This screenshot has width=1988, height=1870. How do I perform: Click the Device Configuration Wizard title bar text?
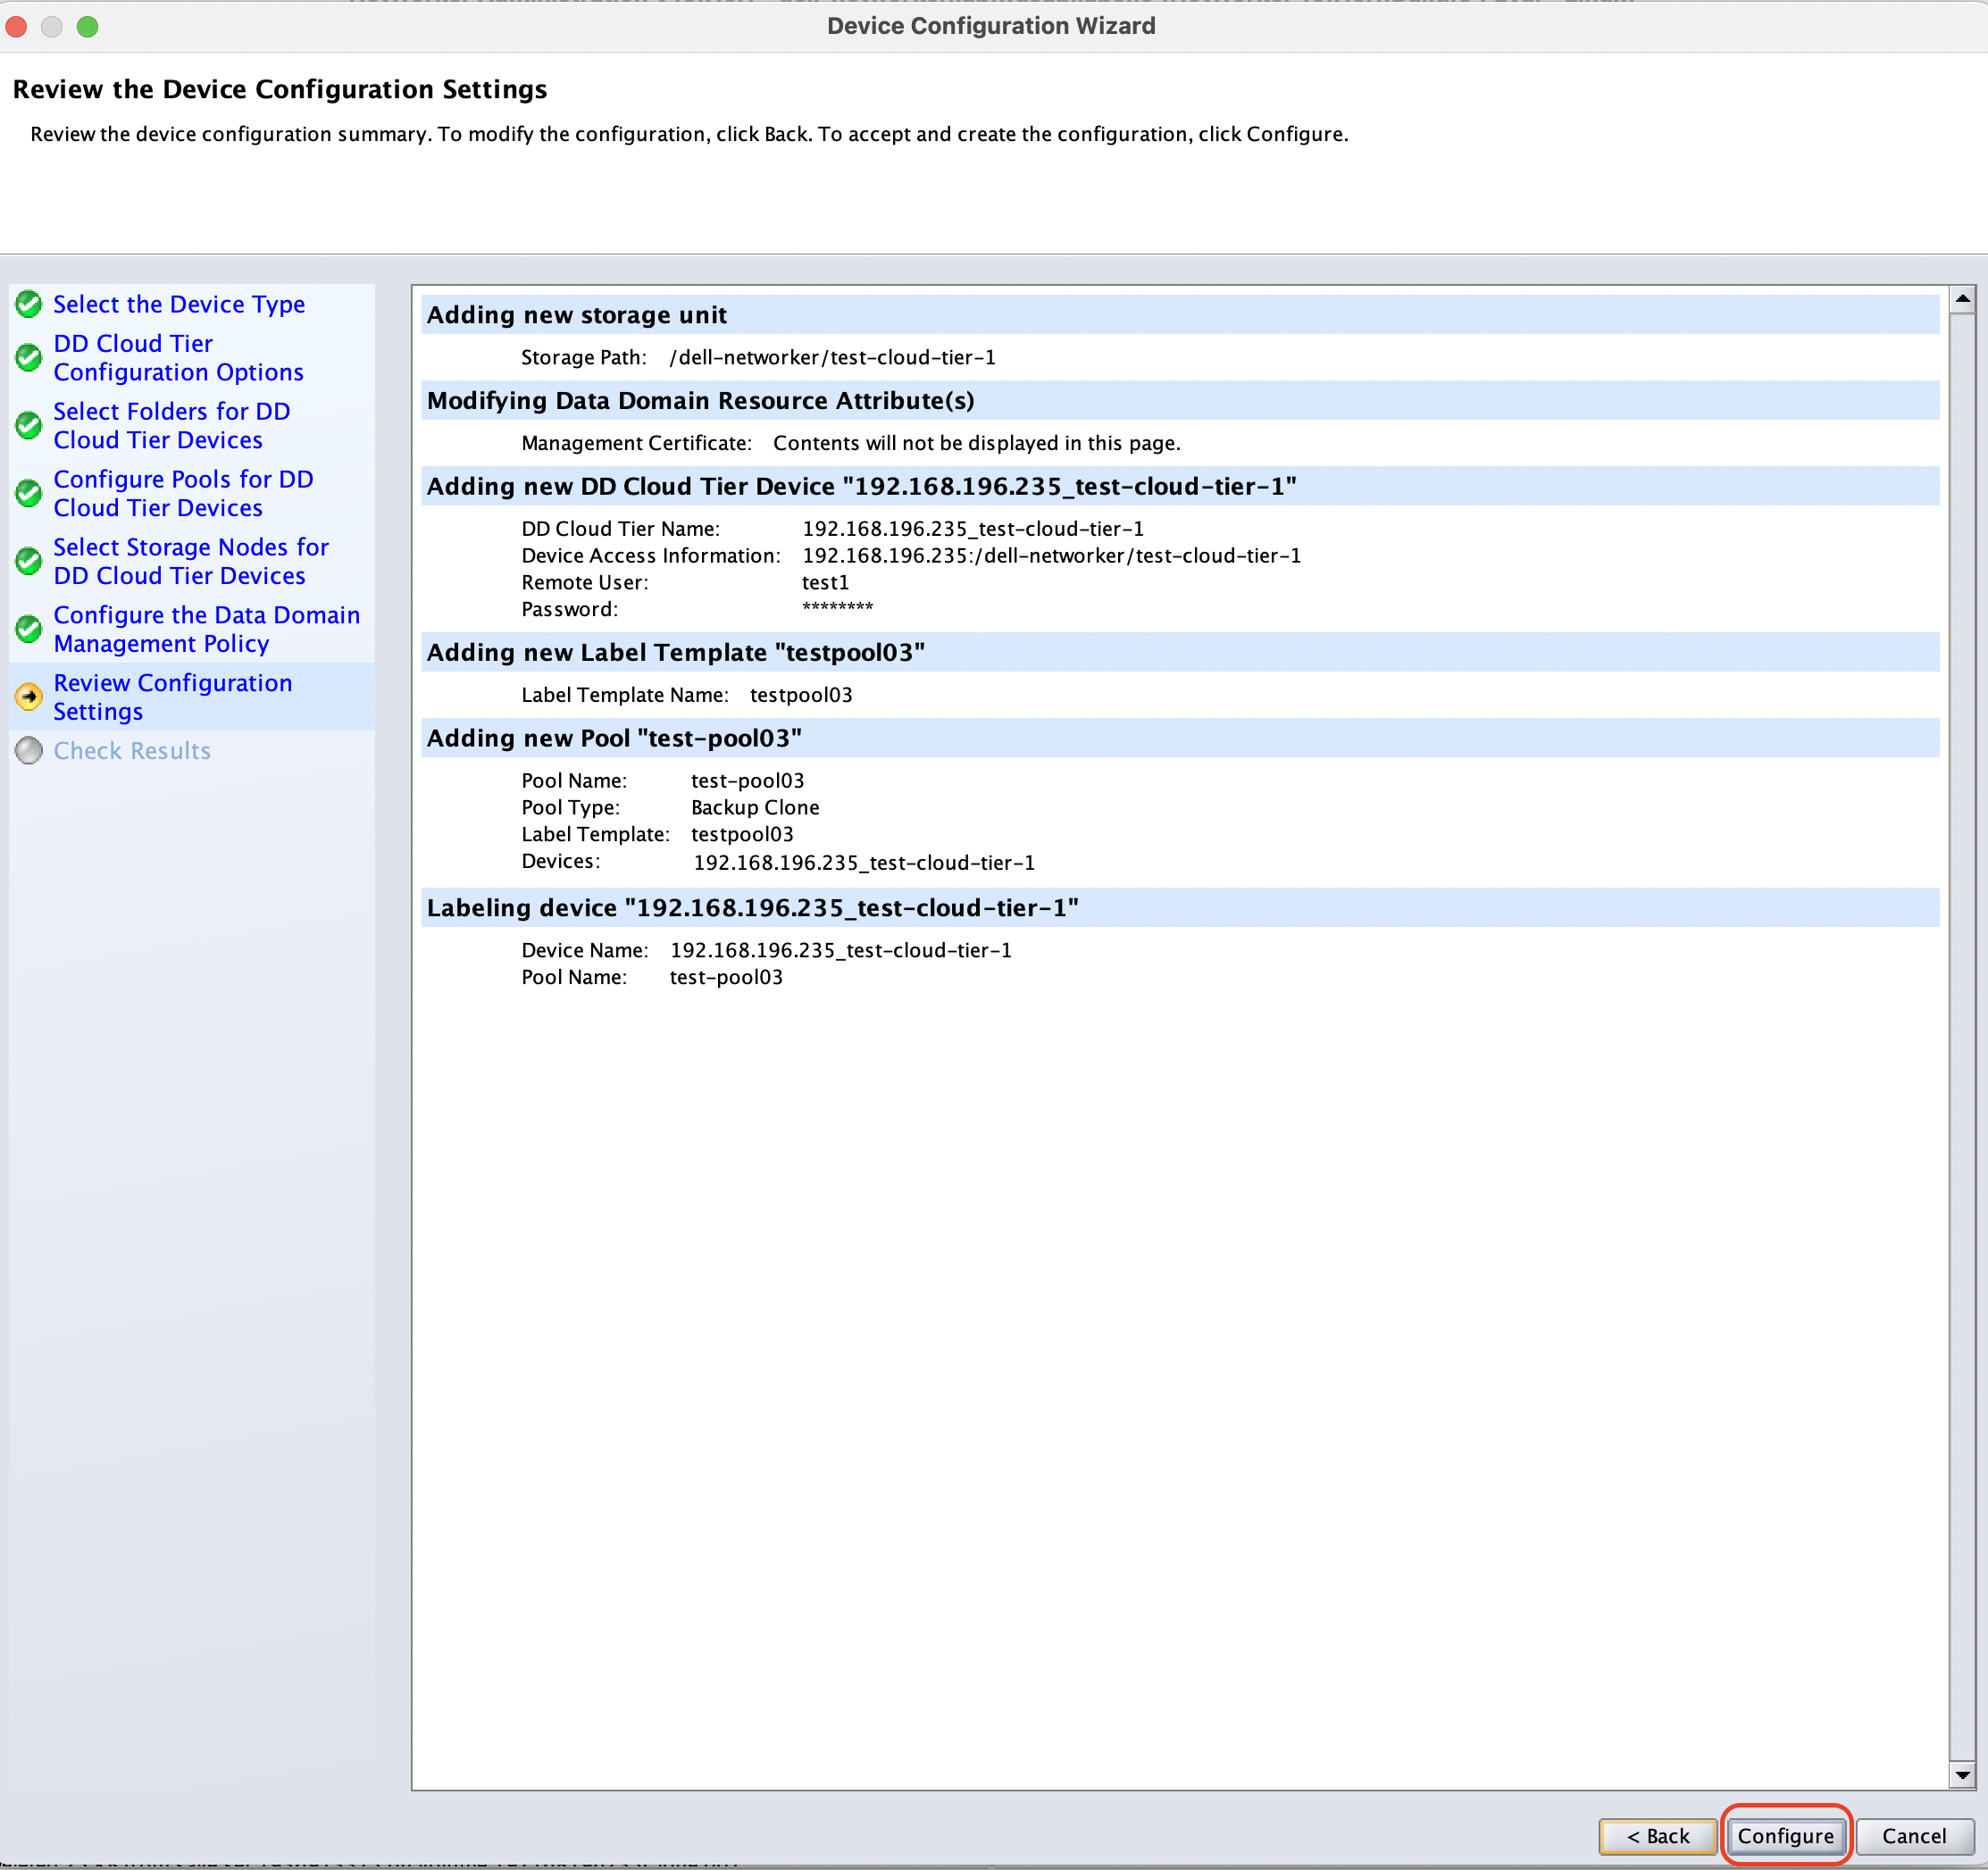click(x=991, y=26)
